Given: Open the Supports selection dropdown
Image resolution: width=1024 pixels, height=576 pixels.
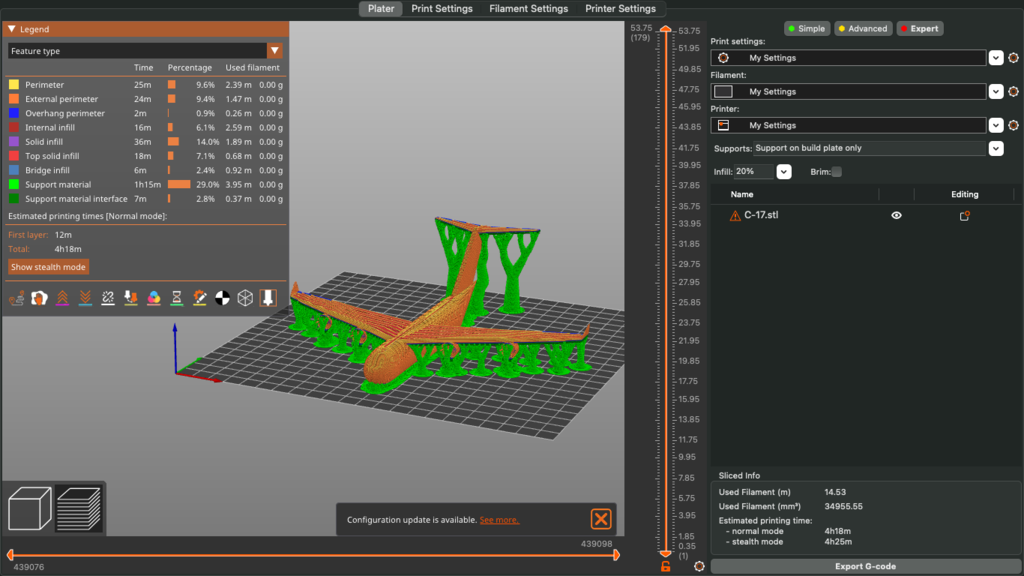Looking at the screenshot, I should tap(994, 148).
